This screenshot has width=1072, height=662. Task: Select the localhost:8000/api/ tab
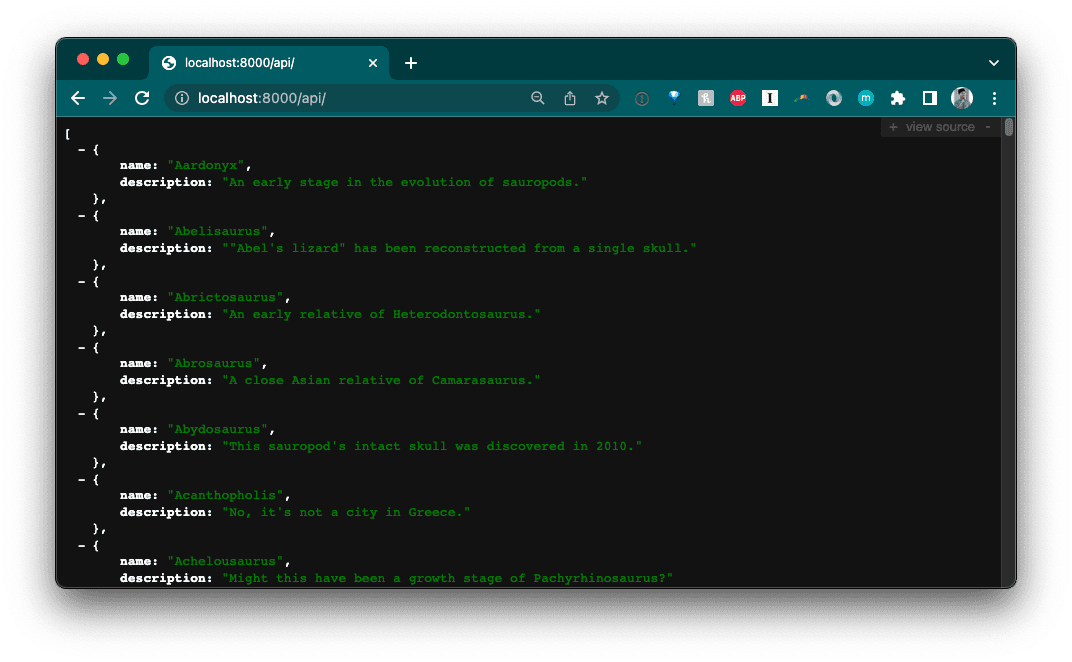click(x=269, y=63)
